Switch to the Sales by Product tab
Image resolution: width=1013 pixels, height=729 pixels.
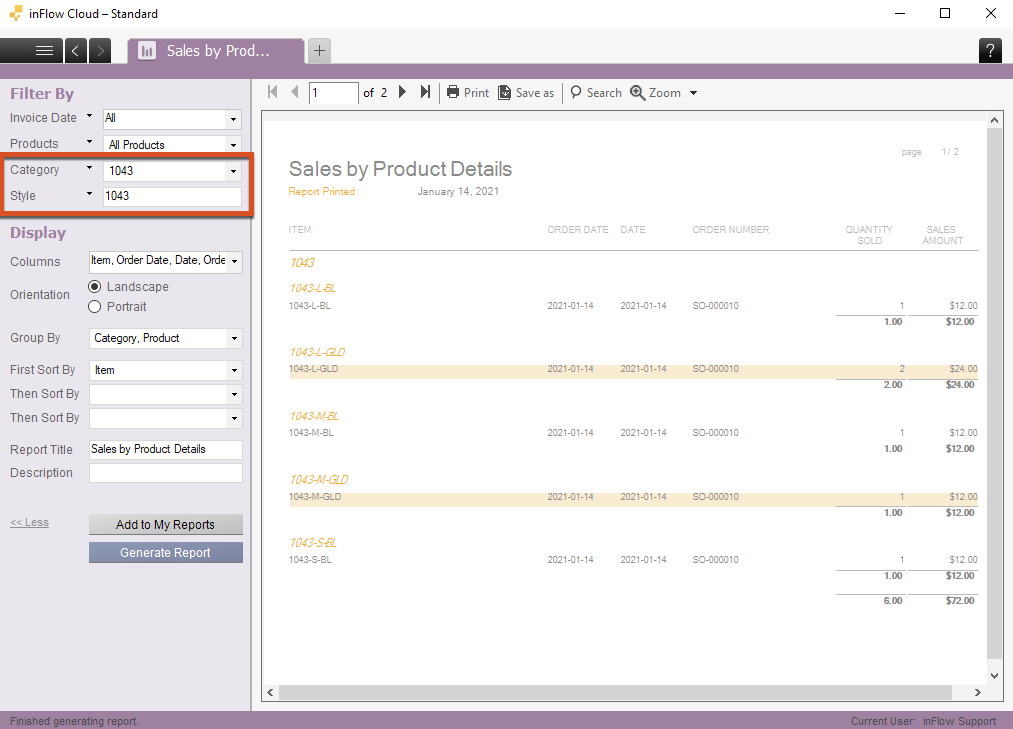[216, 51]
